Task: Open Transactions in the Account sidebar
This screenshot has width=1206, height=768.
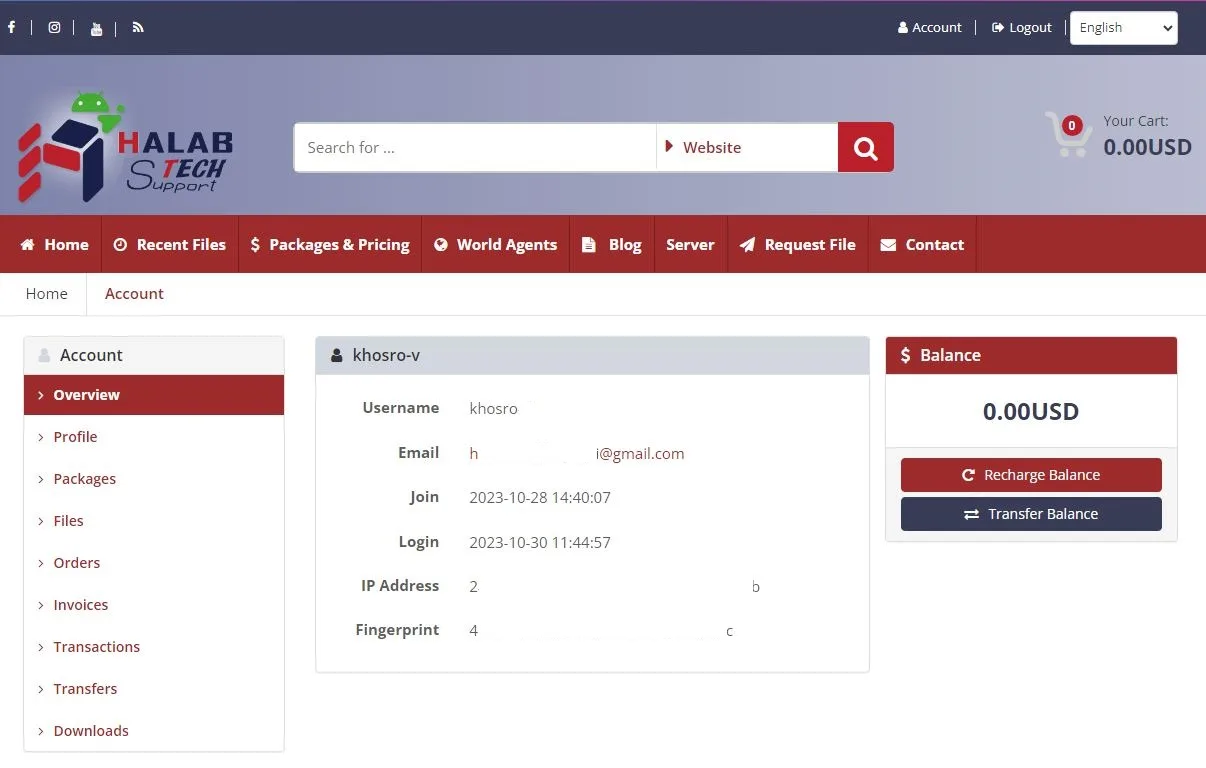Action: click(x=96, y=647)
